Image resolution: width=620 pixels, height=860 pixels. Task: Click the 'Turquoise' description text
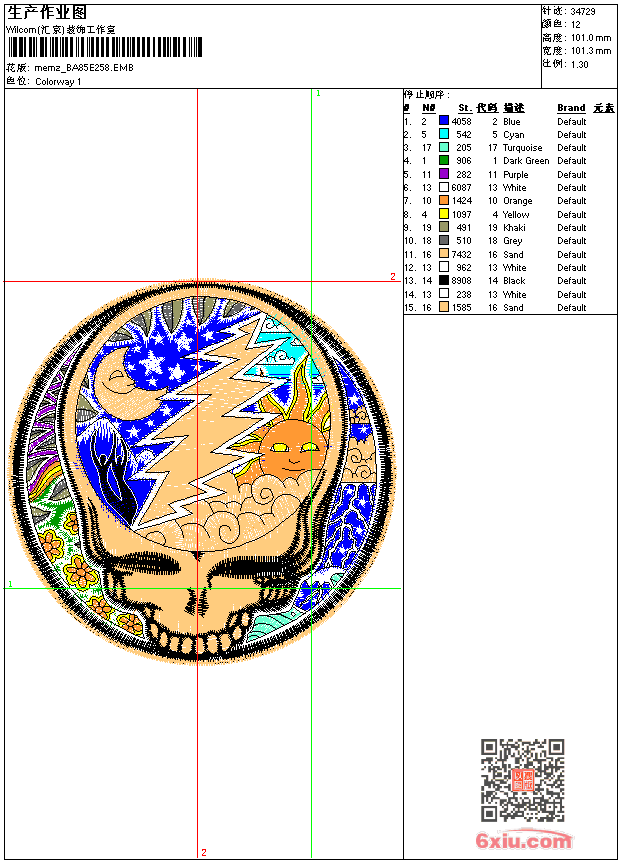522,148
